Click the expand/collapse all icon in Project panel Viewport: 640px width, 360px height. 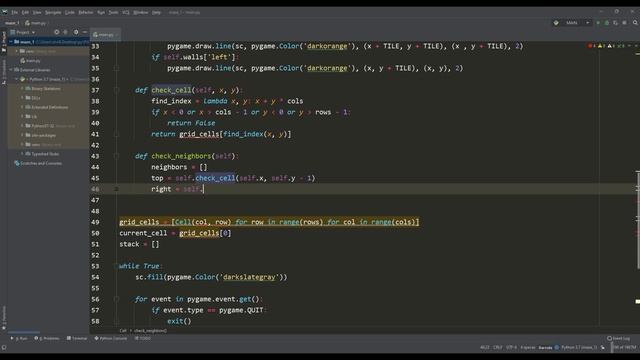(65, 32)
